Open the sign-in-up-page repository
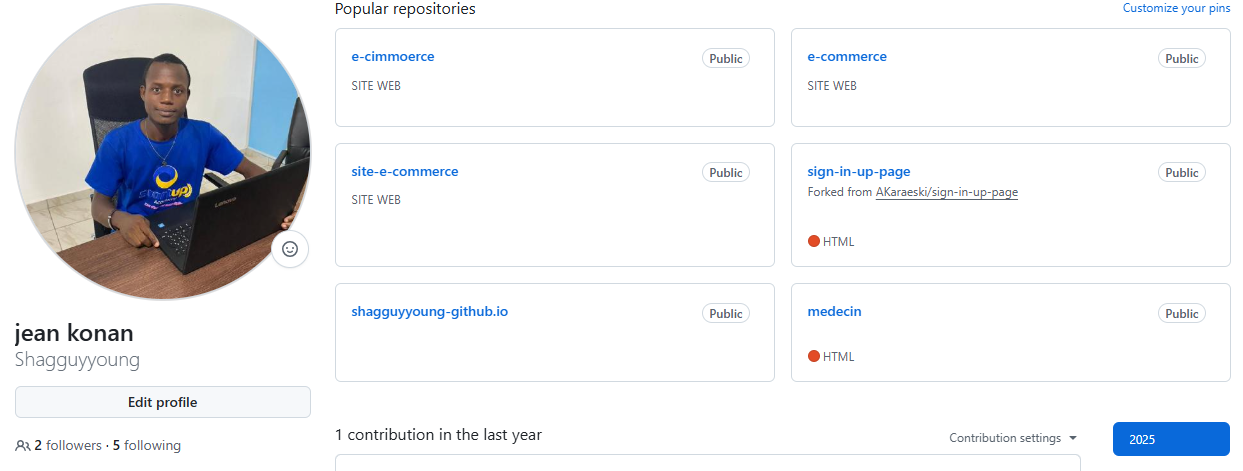 tap(859, 172)
